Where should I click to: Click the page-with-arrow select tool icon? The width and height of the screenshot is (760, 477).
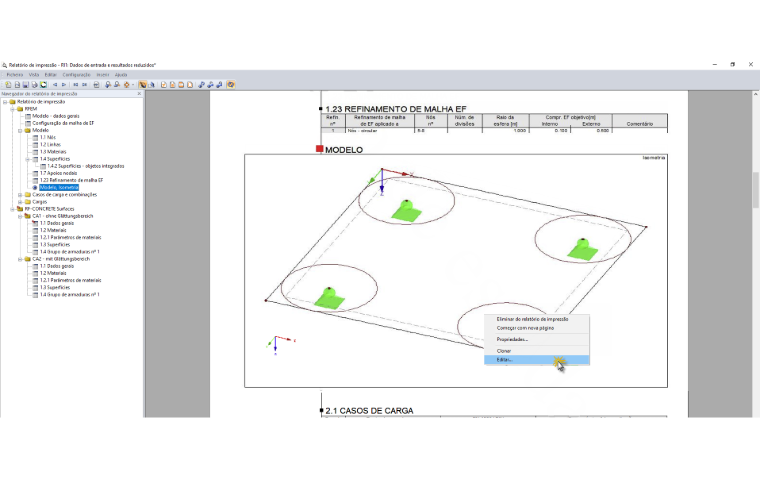(x=151, y=84)
